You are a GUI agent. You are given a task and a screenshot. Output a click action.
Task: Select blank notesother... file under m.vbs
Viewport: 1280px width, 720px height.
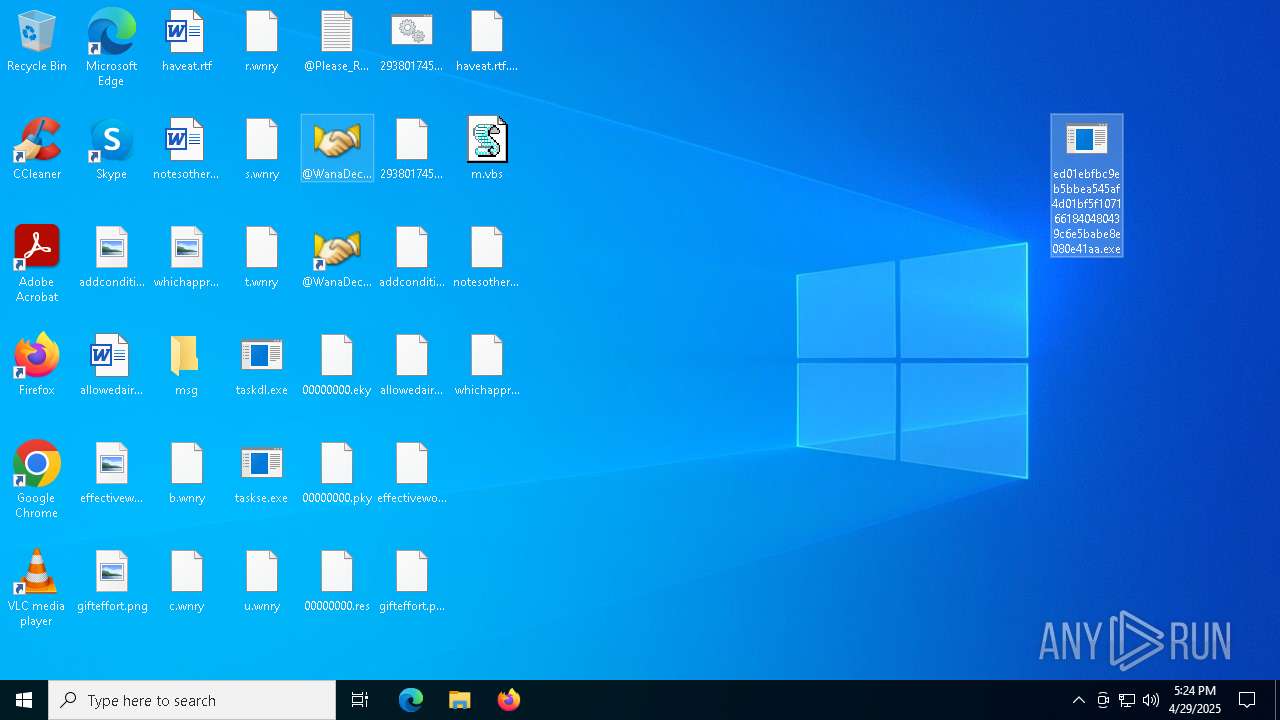[487, 258]
